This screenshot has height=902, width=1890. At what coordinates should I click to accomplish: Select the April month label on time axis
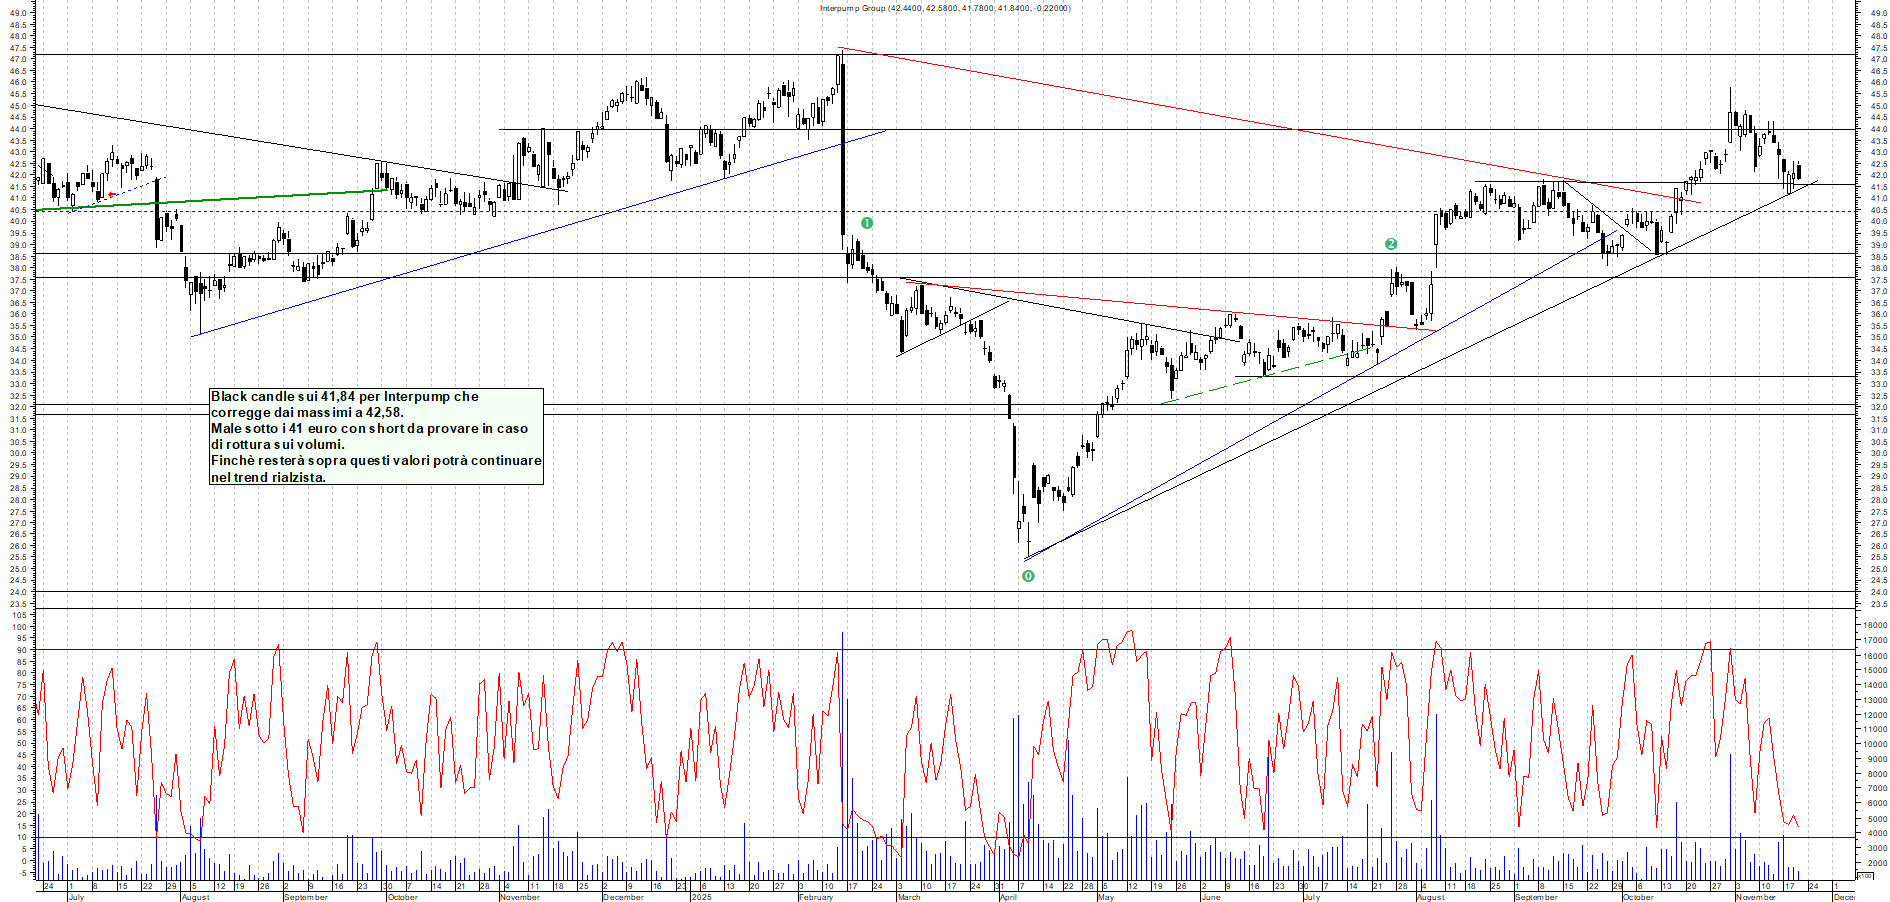[1008, 897]
